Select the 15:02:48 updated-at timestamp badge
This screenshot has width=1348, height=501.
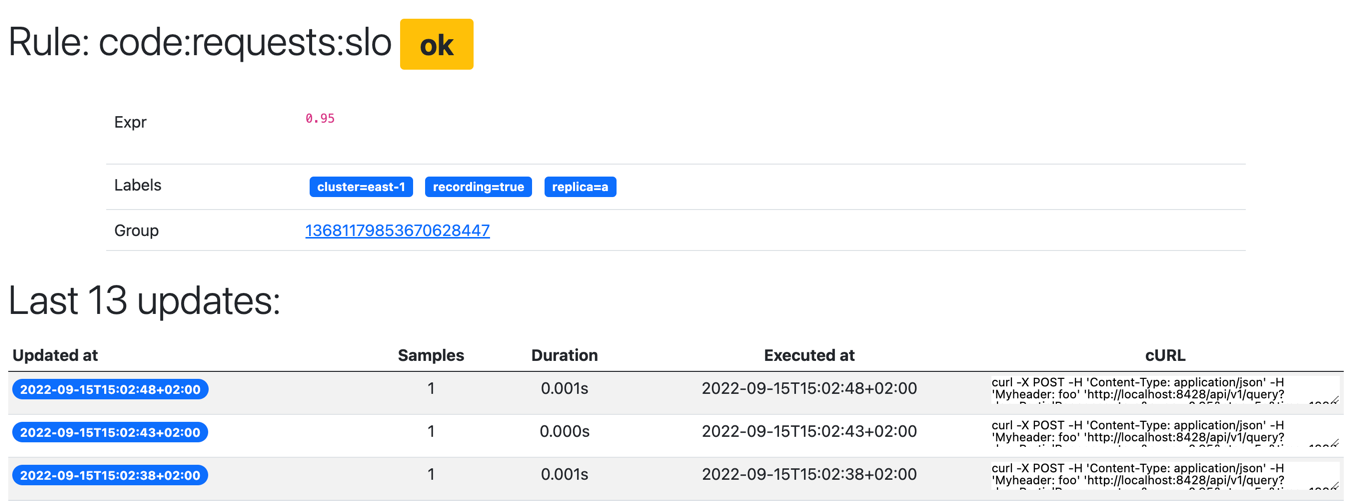[x=110, y=390]
